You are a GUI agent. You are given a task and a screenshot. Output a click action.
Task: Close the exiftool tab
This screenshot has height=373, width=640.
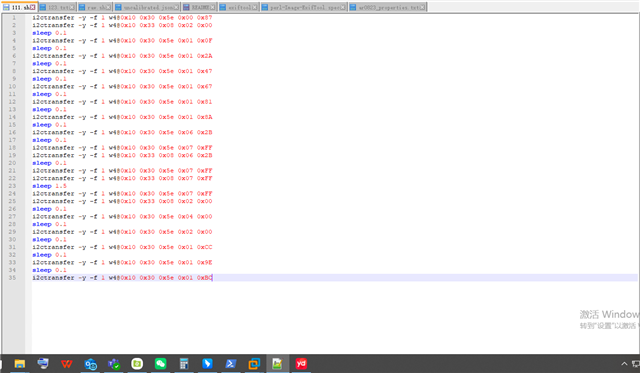pyautogui.click(x=255, y=7)
